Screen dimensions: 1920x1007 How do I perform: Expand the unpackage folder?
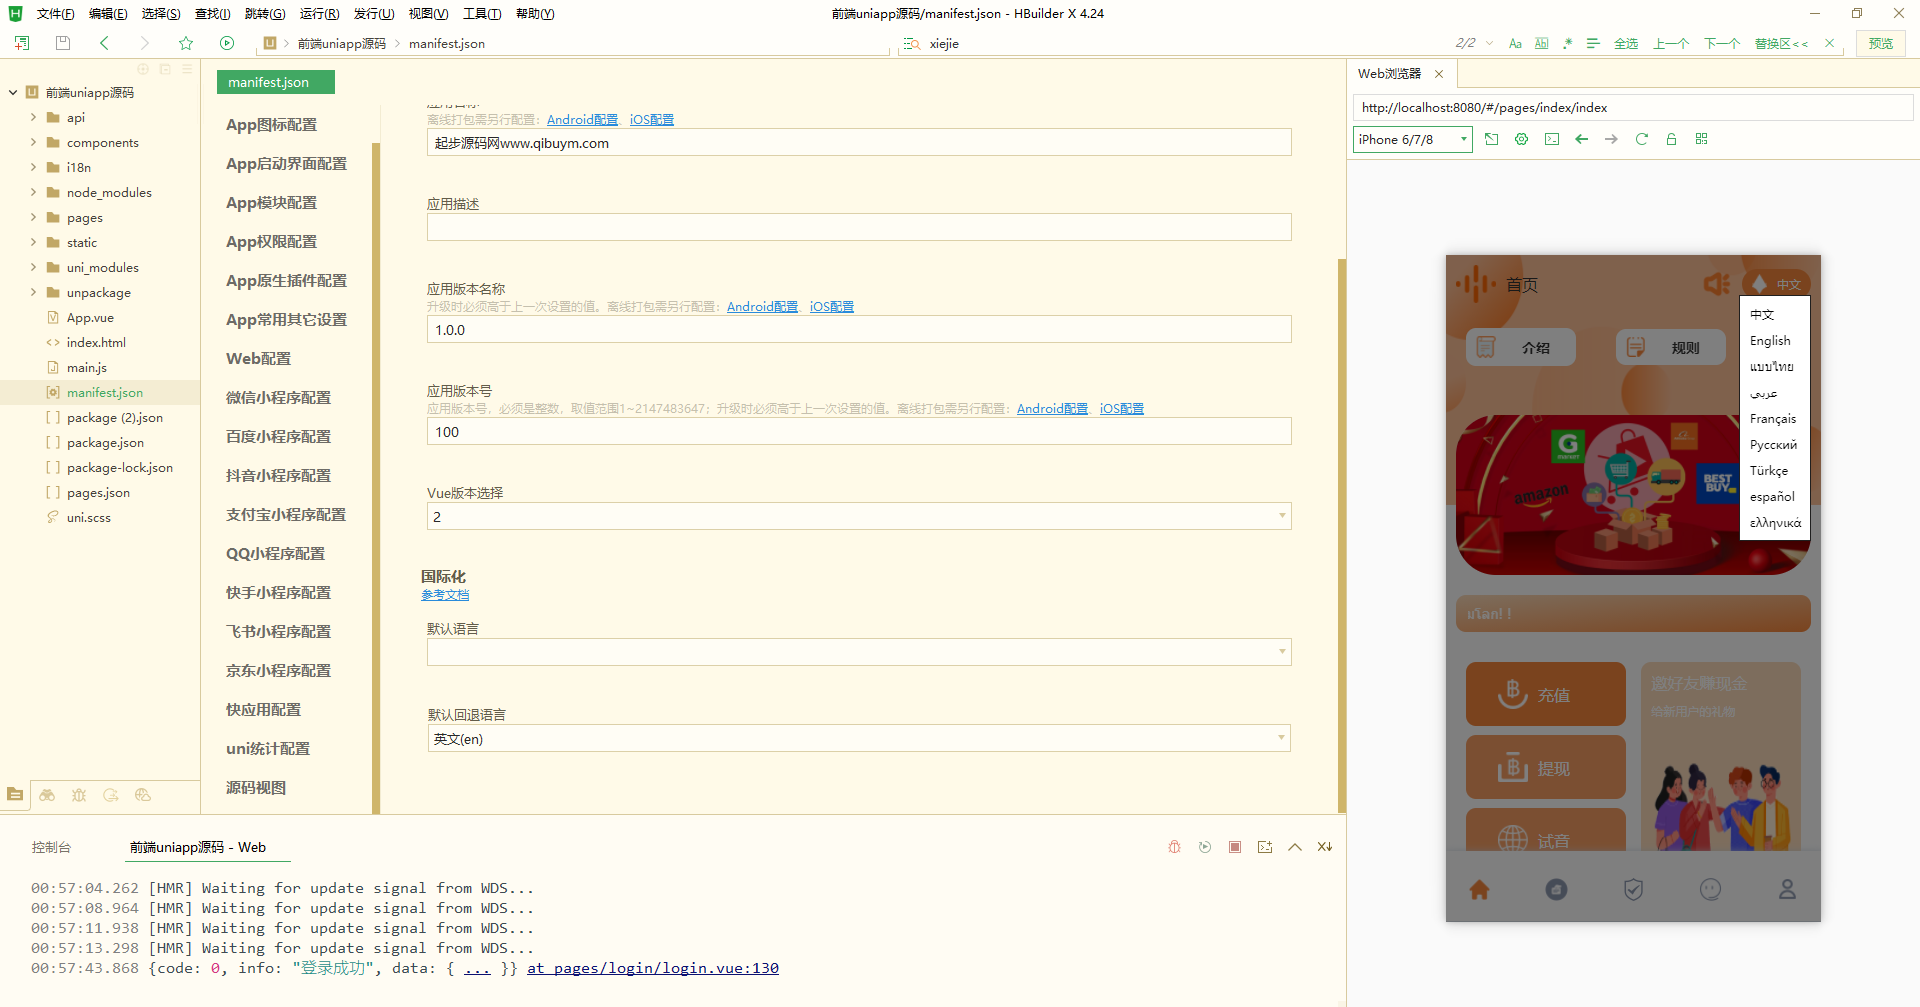click(33, 292)
